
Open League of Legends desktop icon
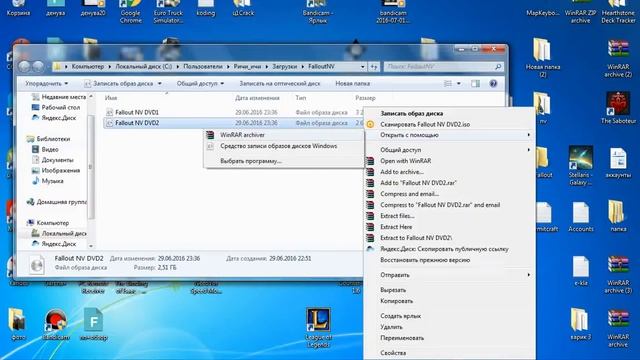coord(318,327)
